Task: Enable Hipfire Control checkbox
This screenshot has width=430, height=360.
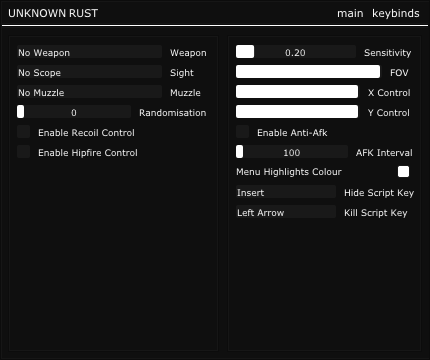Action: [23, 152]
